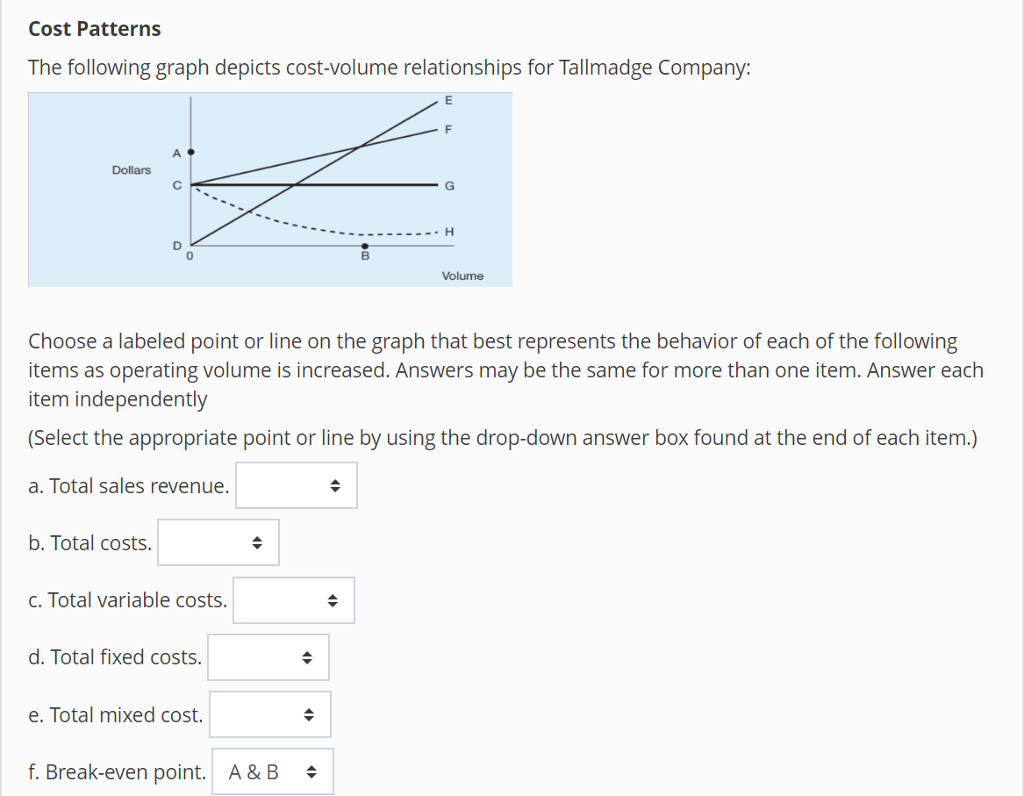Open the Total fixed costs dropdown
The width and height of the screenshot is (1024, 796).
point(268,657)
